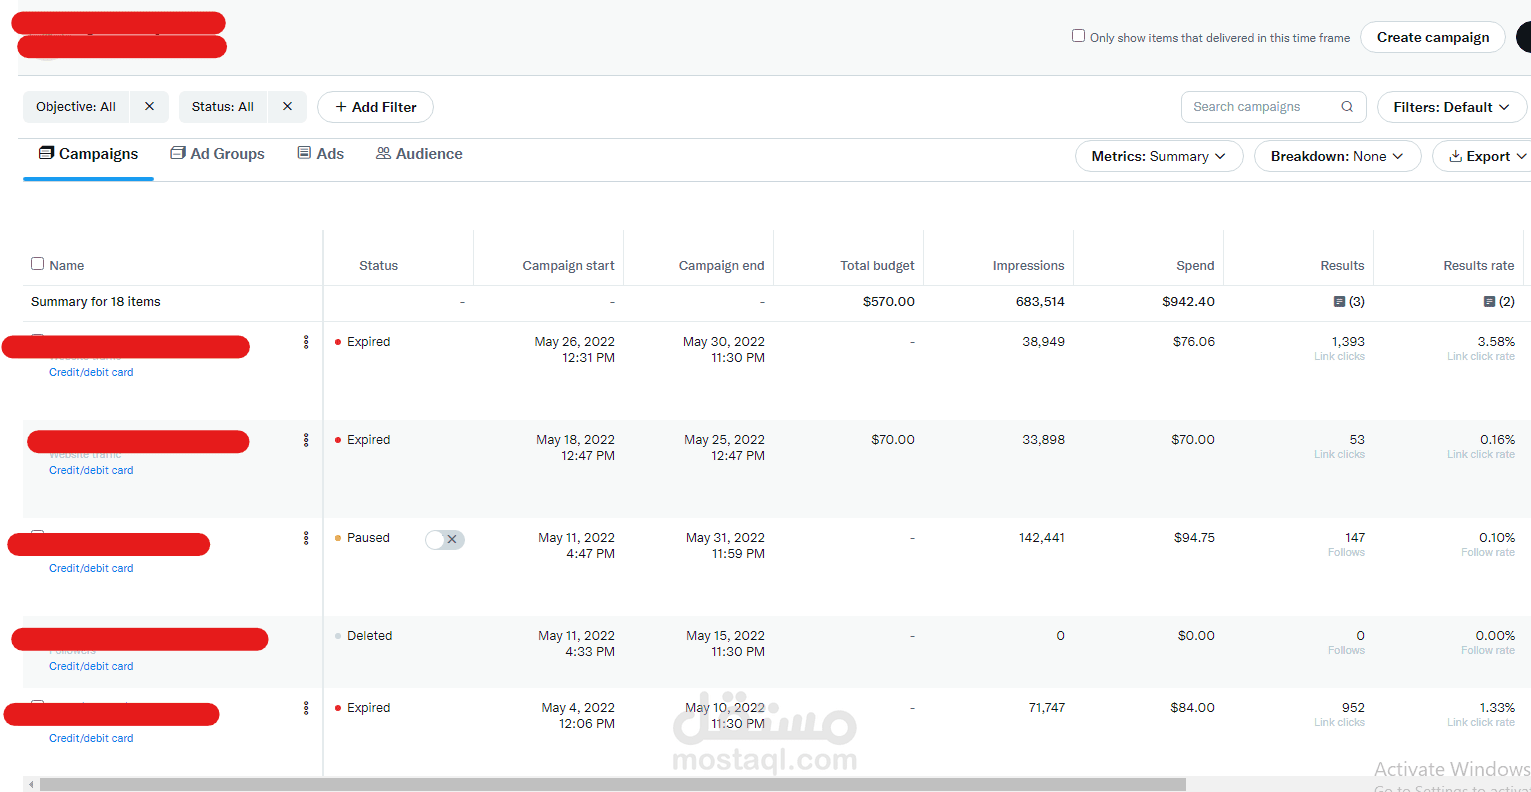Sort by the Campaign start column header
This screenshot has width=1531, height=792.
pyautogui.click(x=568, y=266)
